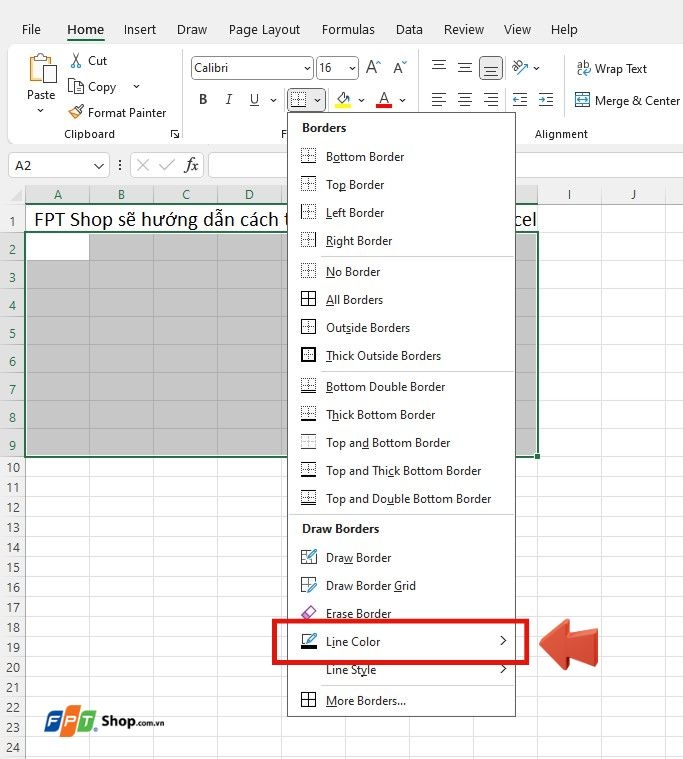Choose Bottom Double Border
Viewport: 683px width, 759px height.
401,387
